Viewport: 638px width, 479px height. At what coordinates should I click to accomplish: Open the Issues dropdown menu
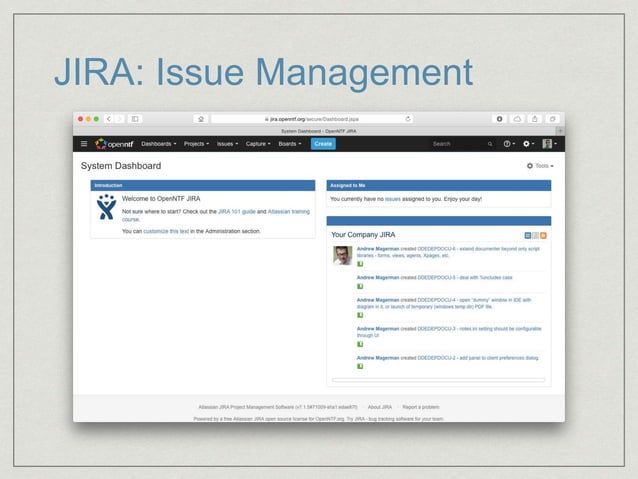[x=227, y=144]
